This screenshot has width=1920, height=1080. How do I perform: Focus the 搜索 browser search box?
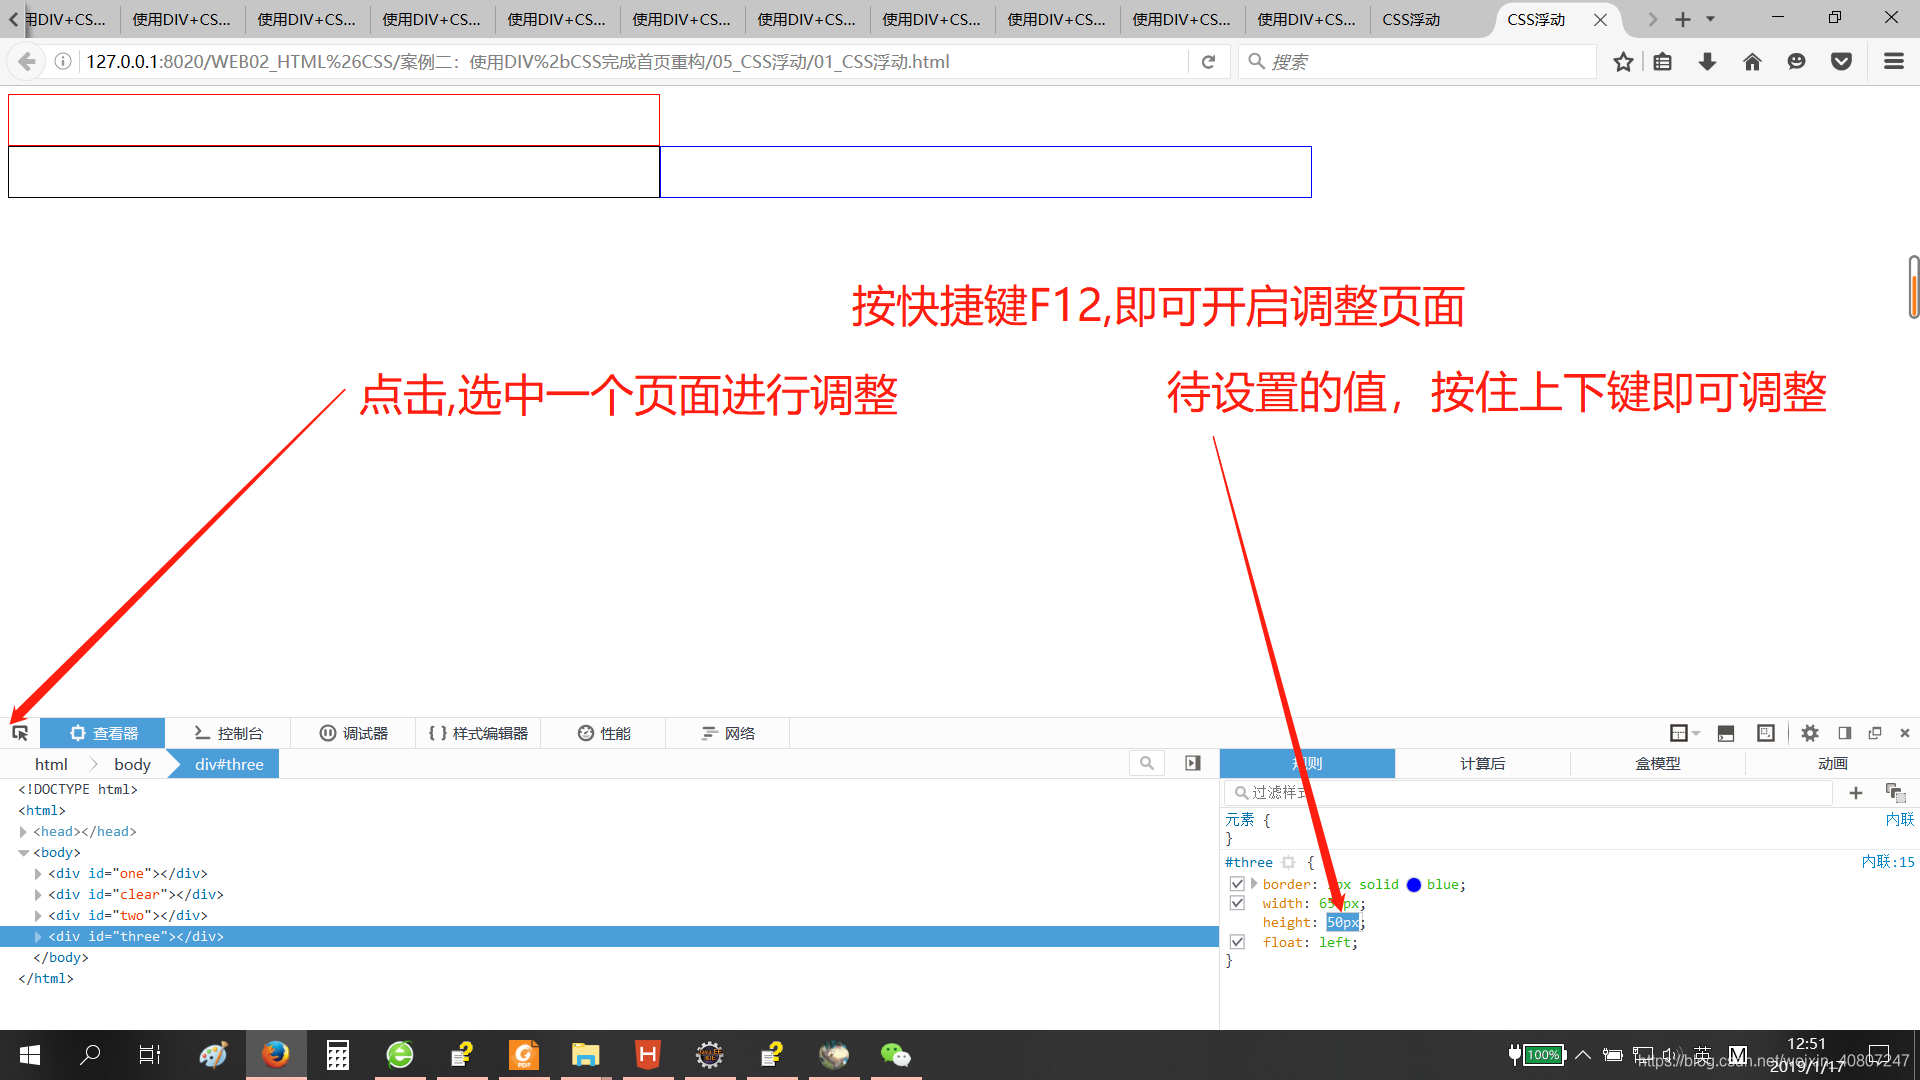(x=1417, y=62)
